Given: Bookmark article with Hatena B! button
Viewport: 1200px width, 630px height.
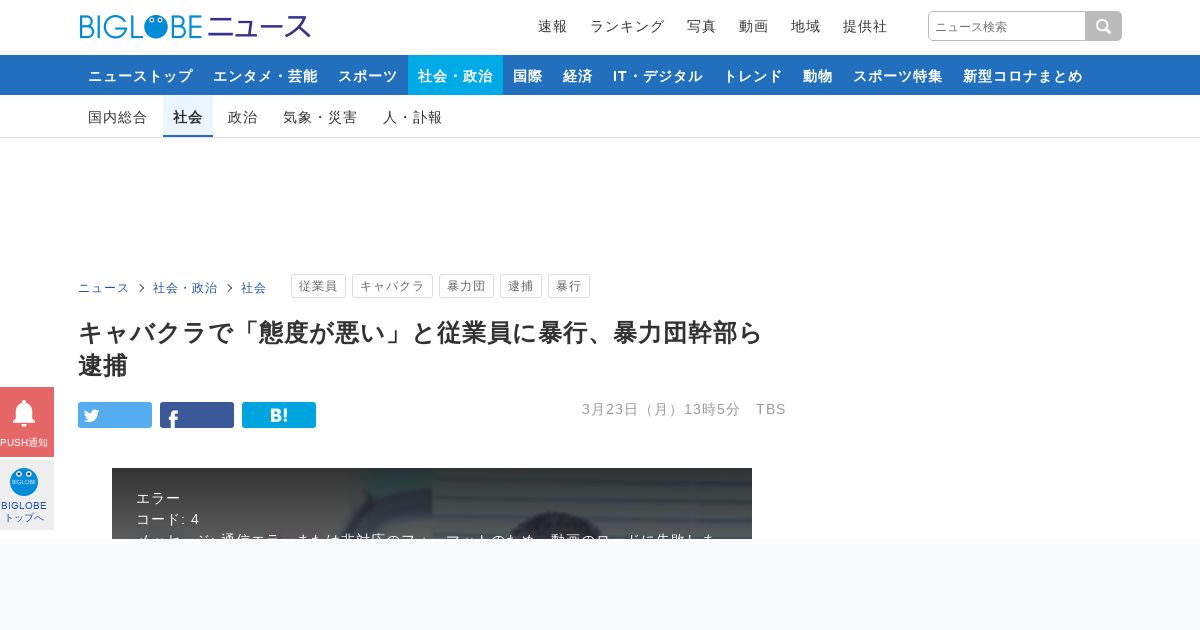Looking at the screenshot, I should coord(279,415).
